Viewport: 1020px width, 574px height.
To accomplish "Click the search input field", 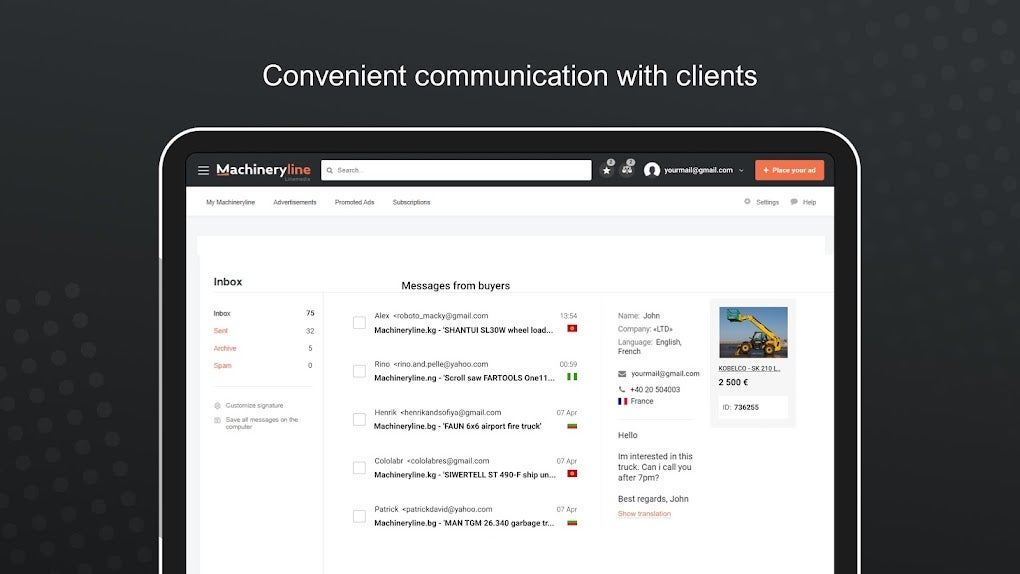I will (x=456, y=170).
